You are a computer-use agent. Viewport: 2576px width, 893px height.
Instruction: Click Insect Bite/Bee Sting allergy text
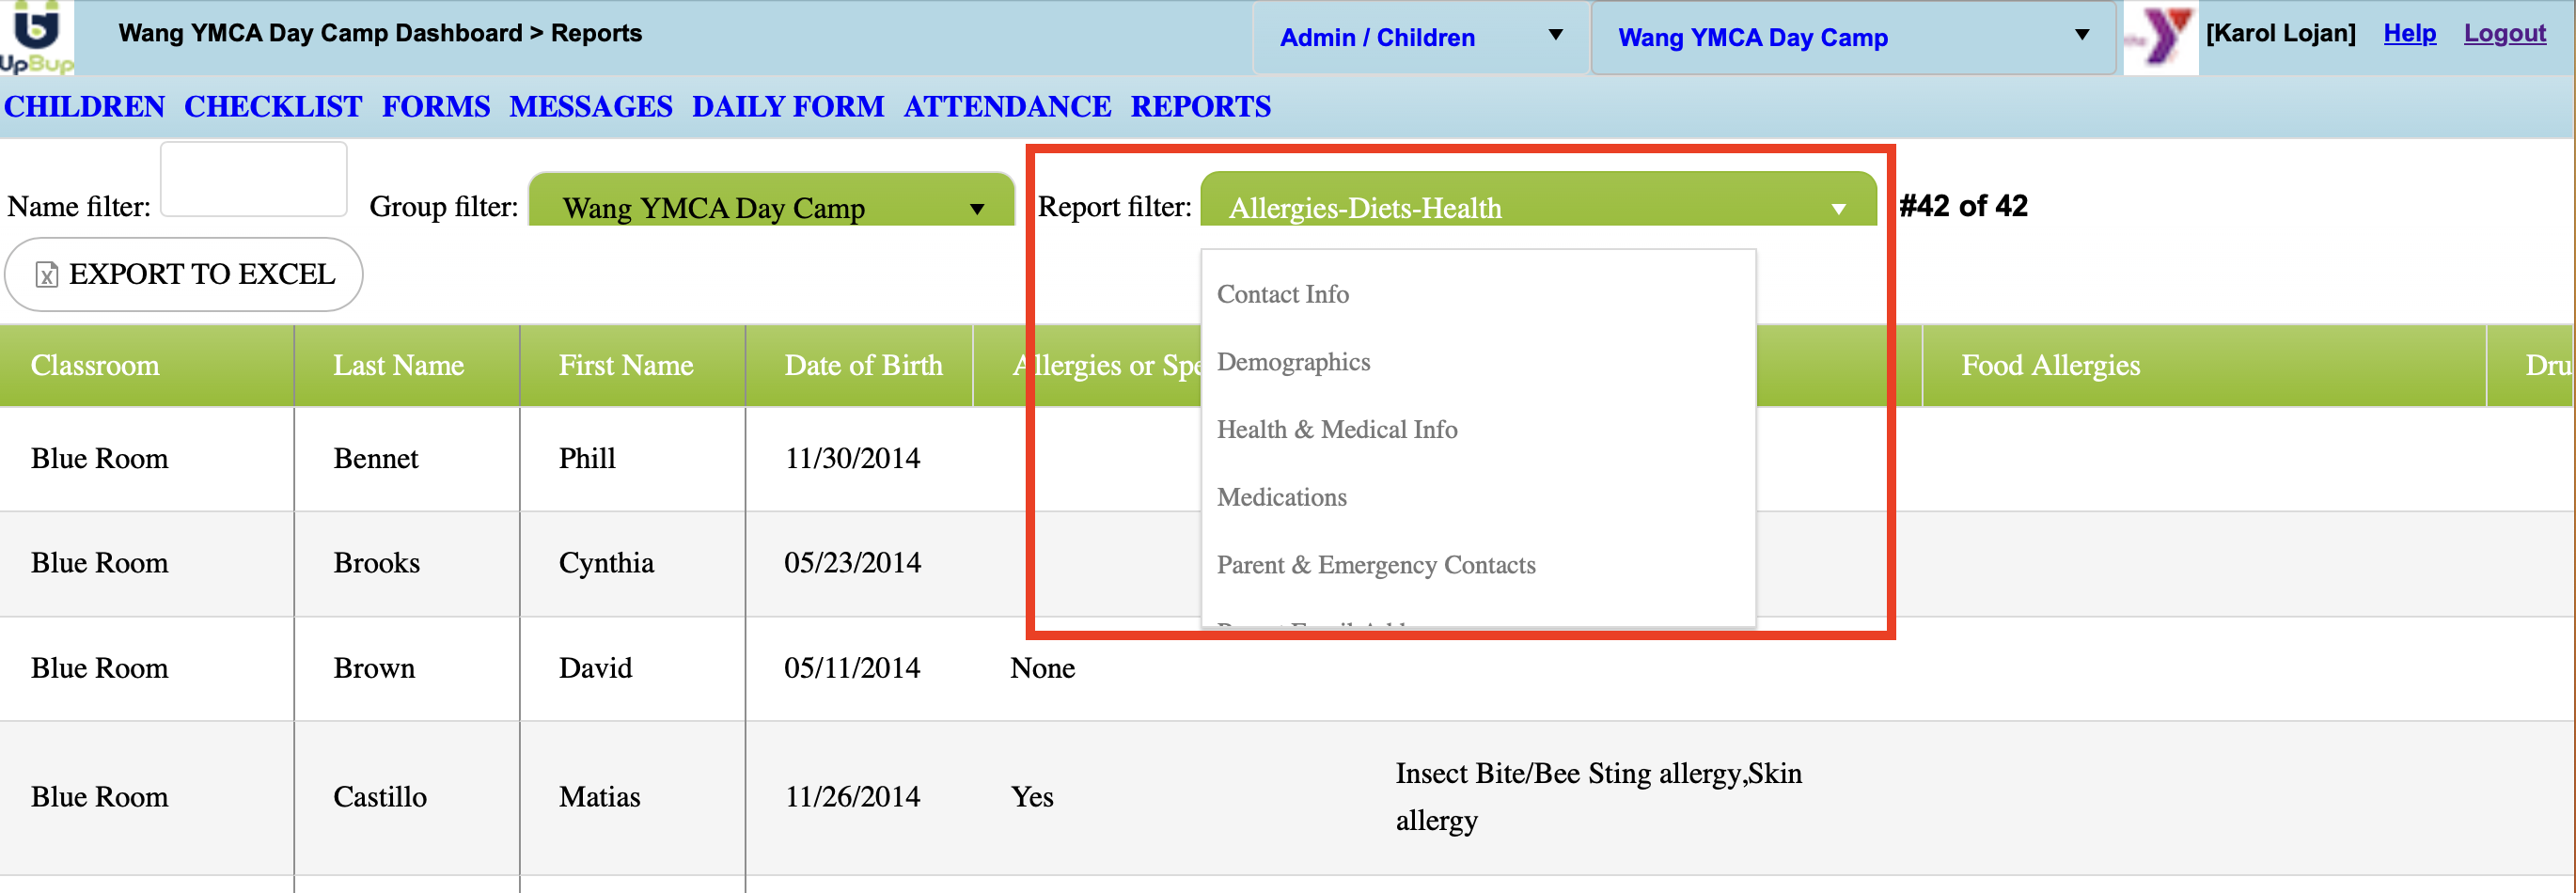click(1599, 797)
